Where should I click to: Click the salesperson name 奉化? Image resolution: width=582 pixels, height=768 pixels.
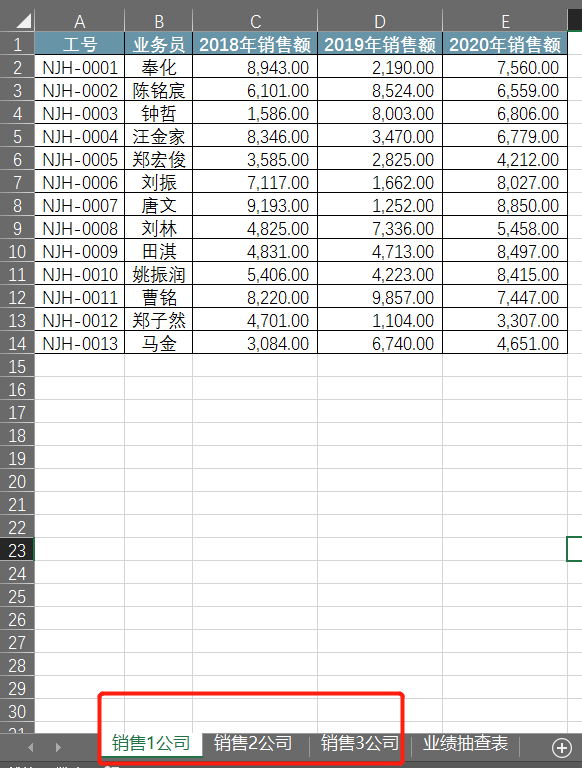tap(159, 68)
